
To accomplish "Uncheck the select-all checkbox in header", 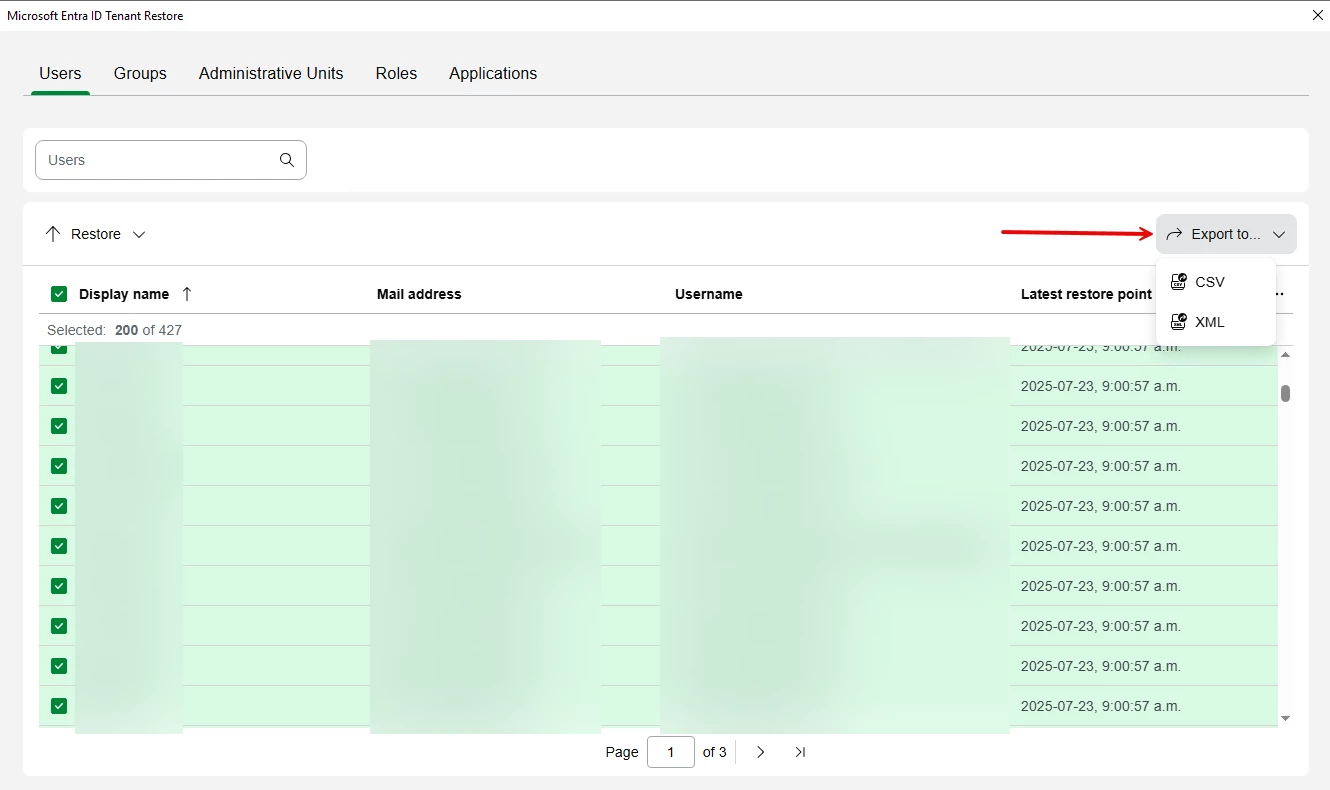I will point(59,294).
